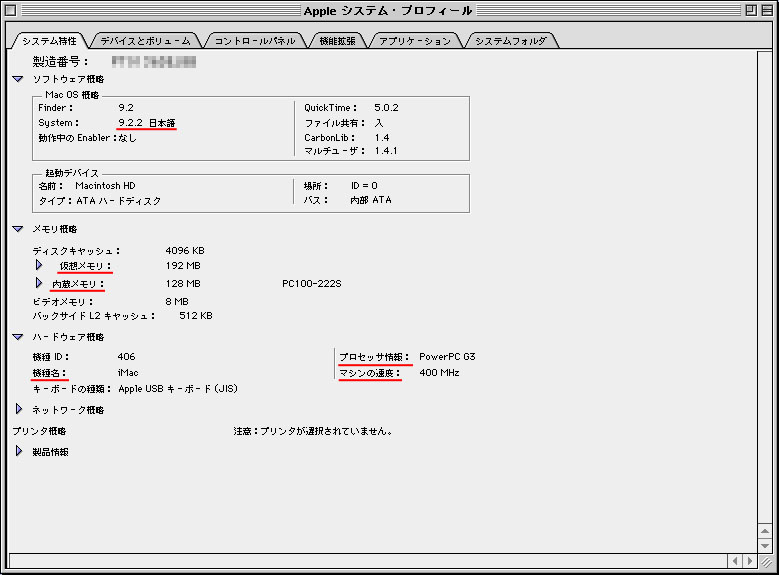
Task: Click the CarbonLib version 1.4
Action: click(382, 138)
